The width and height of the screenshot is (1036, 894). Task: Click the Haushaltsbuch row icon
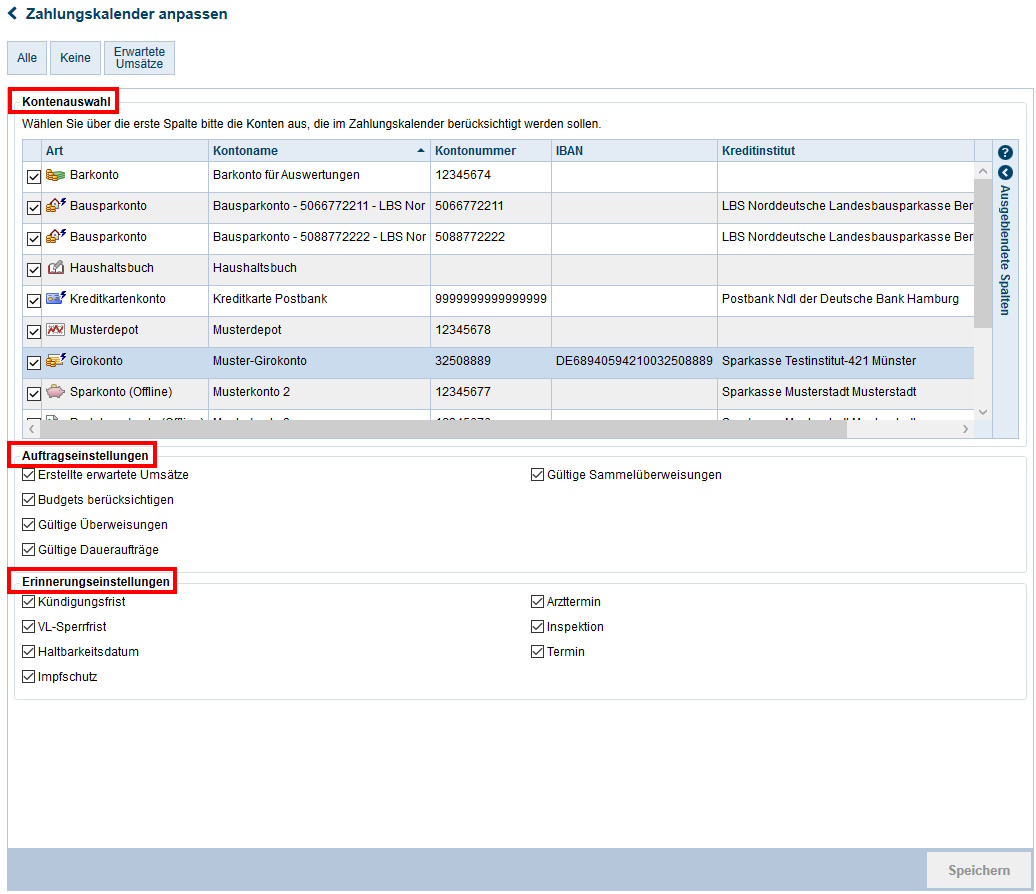(x=56, y=268)
